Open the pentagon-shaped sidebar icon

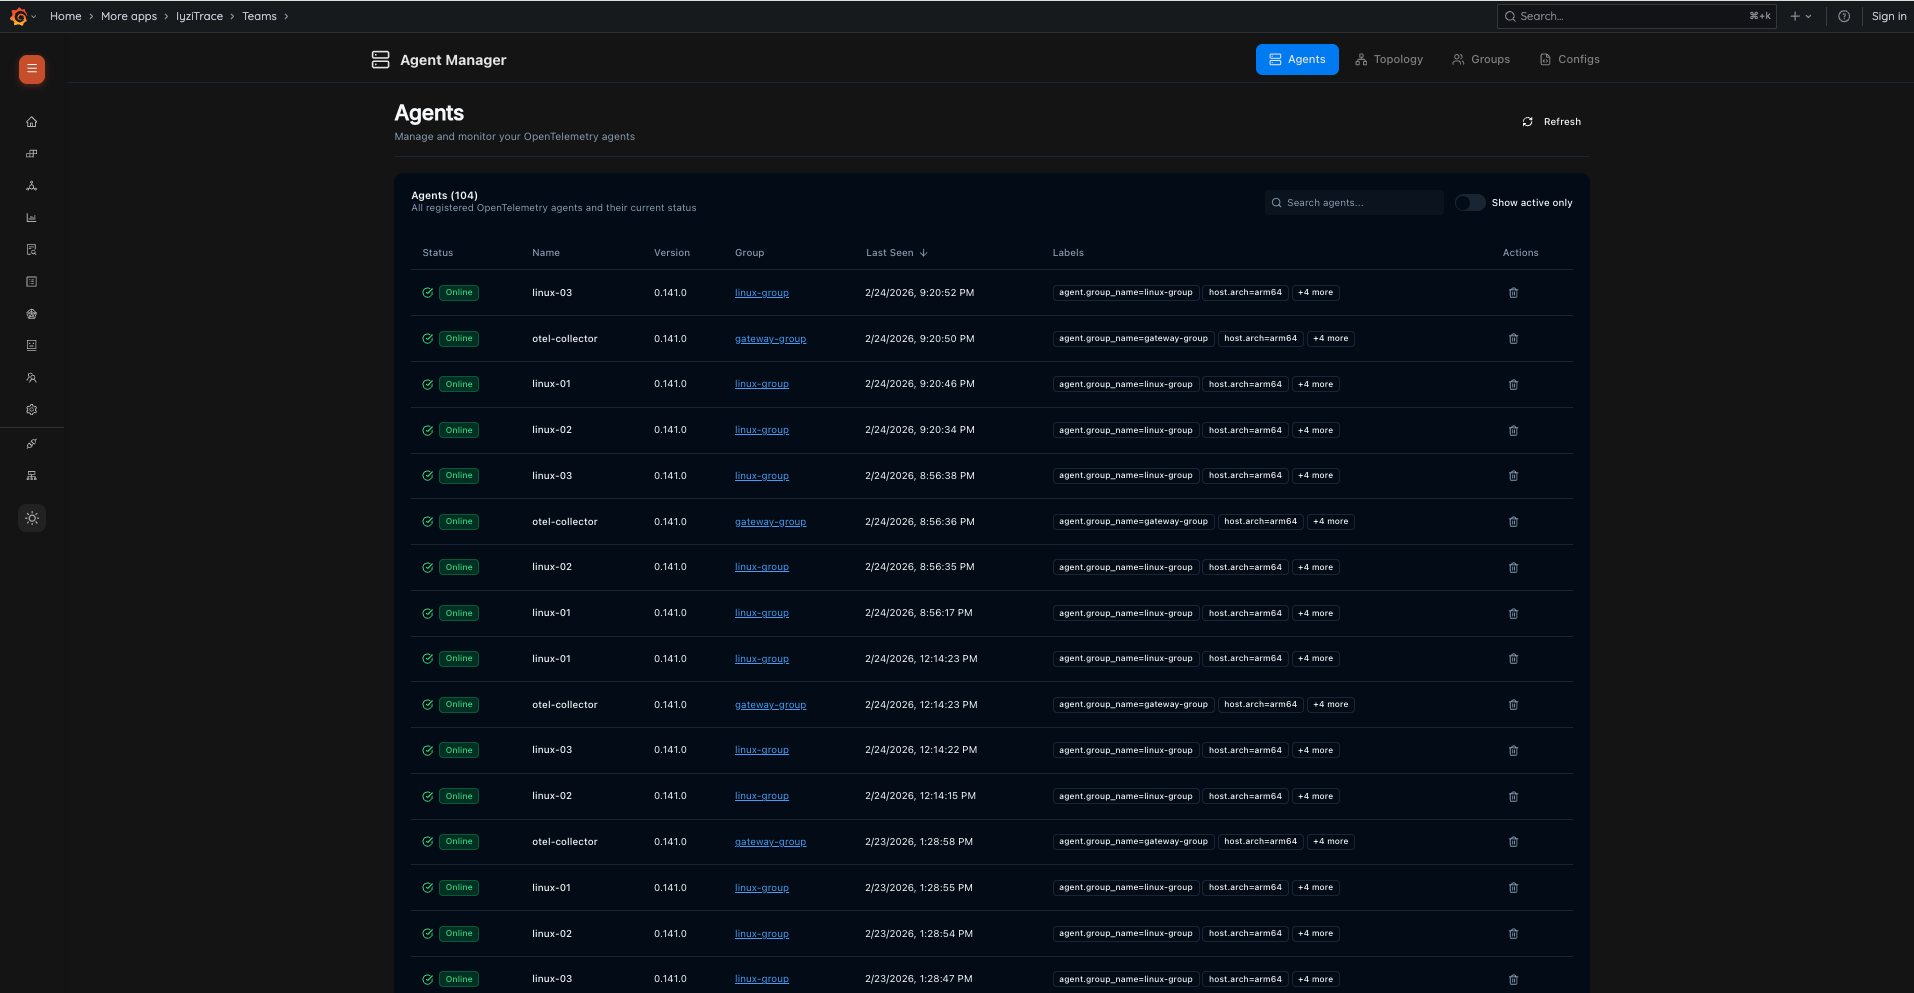tap(32, 314)
